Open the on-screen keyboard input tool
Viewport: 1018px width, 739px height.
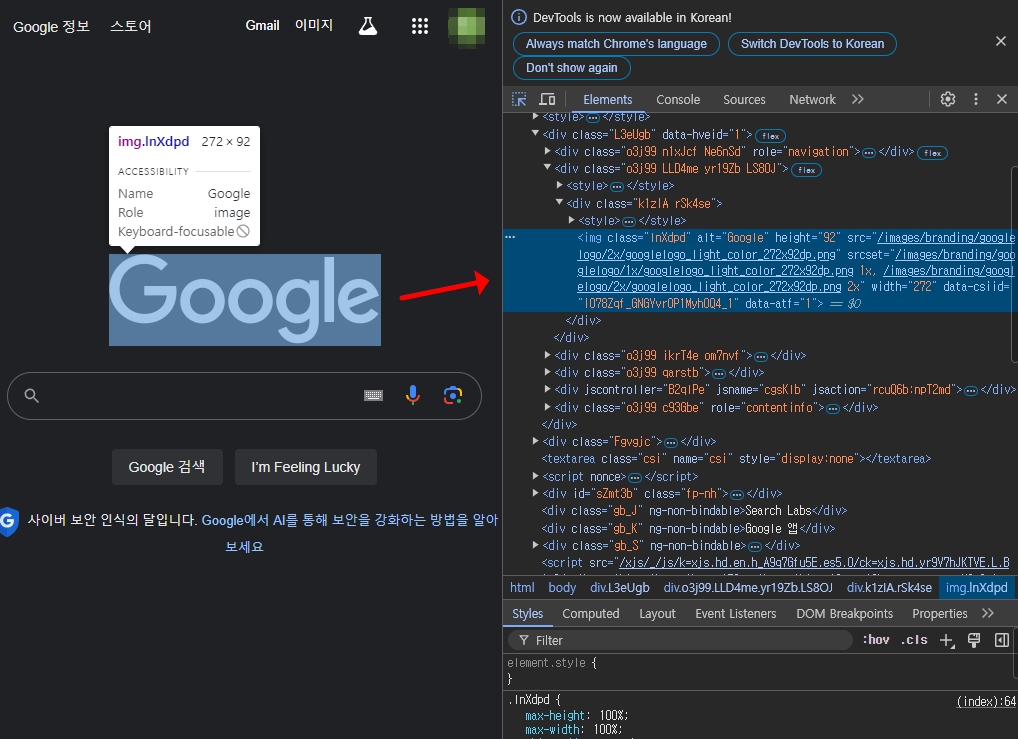373,395
